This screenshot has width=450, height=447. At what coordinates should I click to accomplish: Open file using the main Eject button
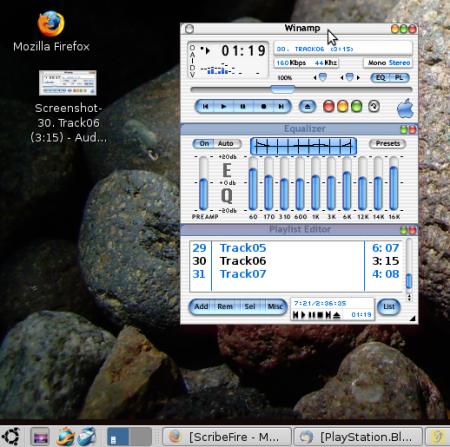tap(307, 107)
